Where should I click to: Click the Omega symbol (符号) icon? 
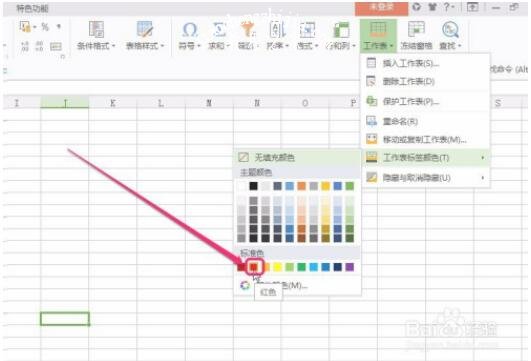click(x=189, y=30)
